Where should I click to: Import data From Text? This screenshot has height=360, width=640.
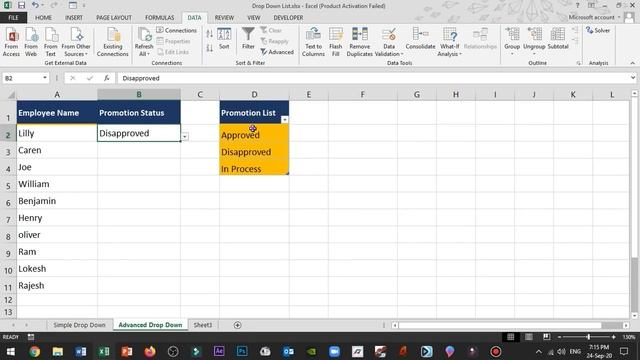point(51,42)
